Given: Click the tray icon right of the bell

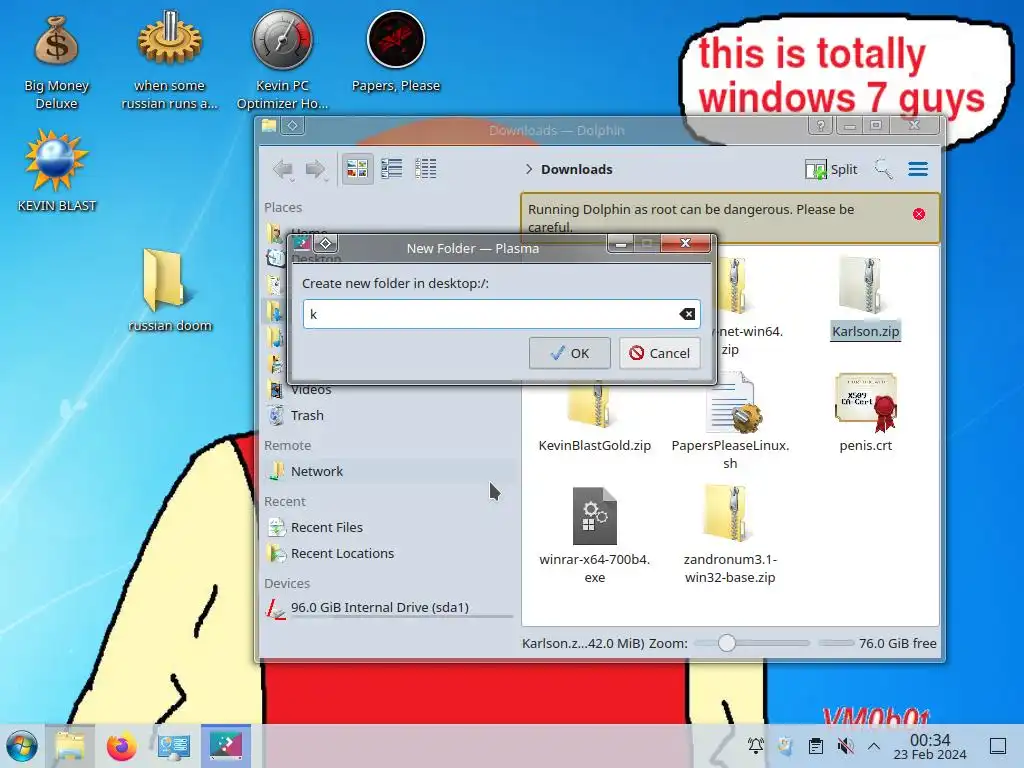Looking at the screenshot, I should (786, 745).
